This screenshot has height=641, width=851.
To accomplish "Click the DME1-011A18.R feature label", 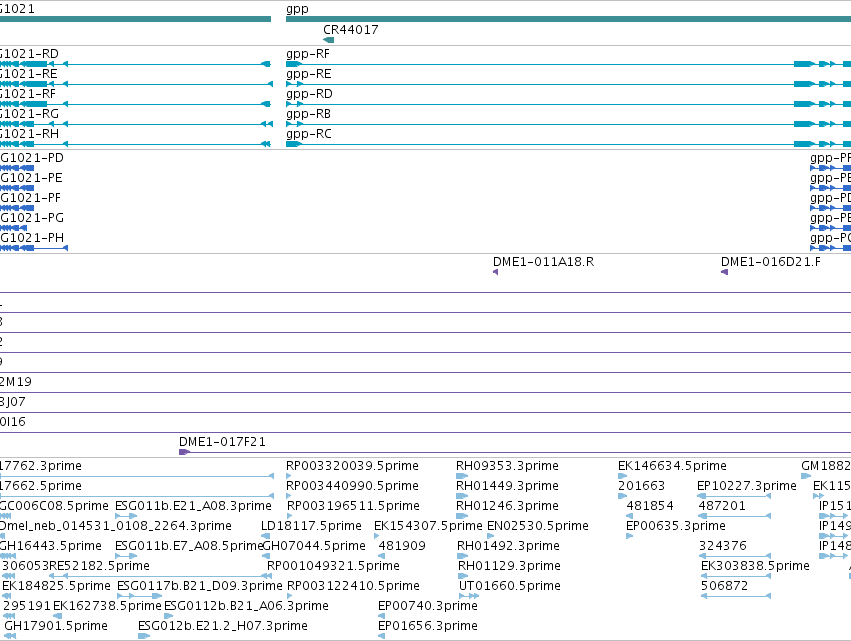I will [x=543, y=262].
